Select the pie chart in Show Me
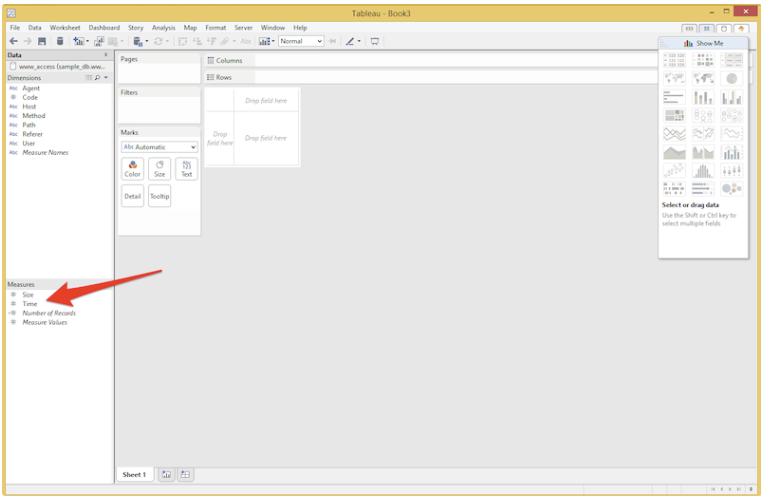This screenshot has width=765, height=502. (x=732, y=79)
